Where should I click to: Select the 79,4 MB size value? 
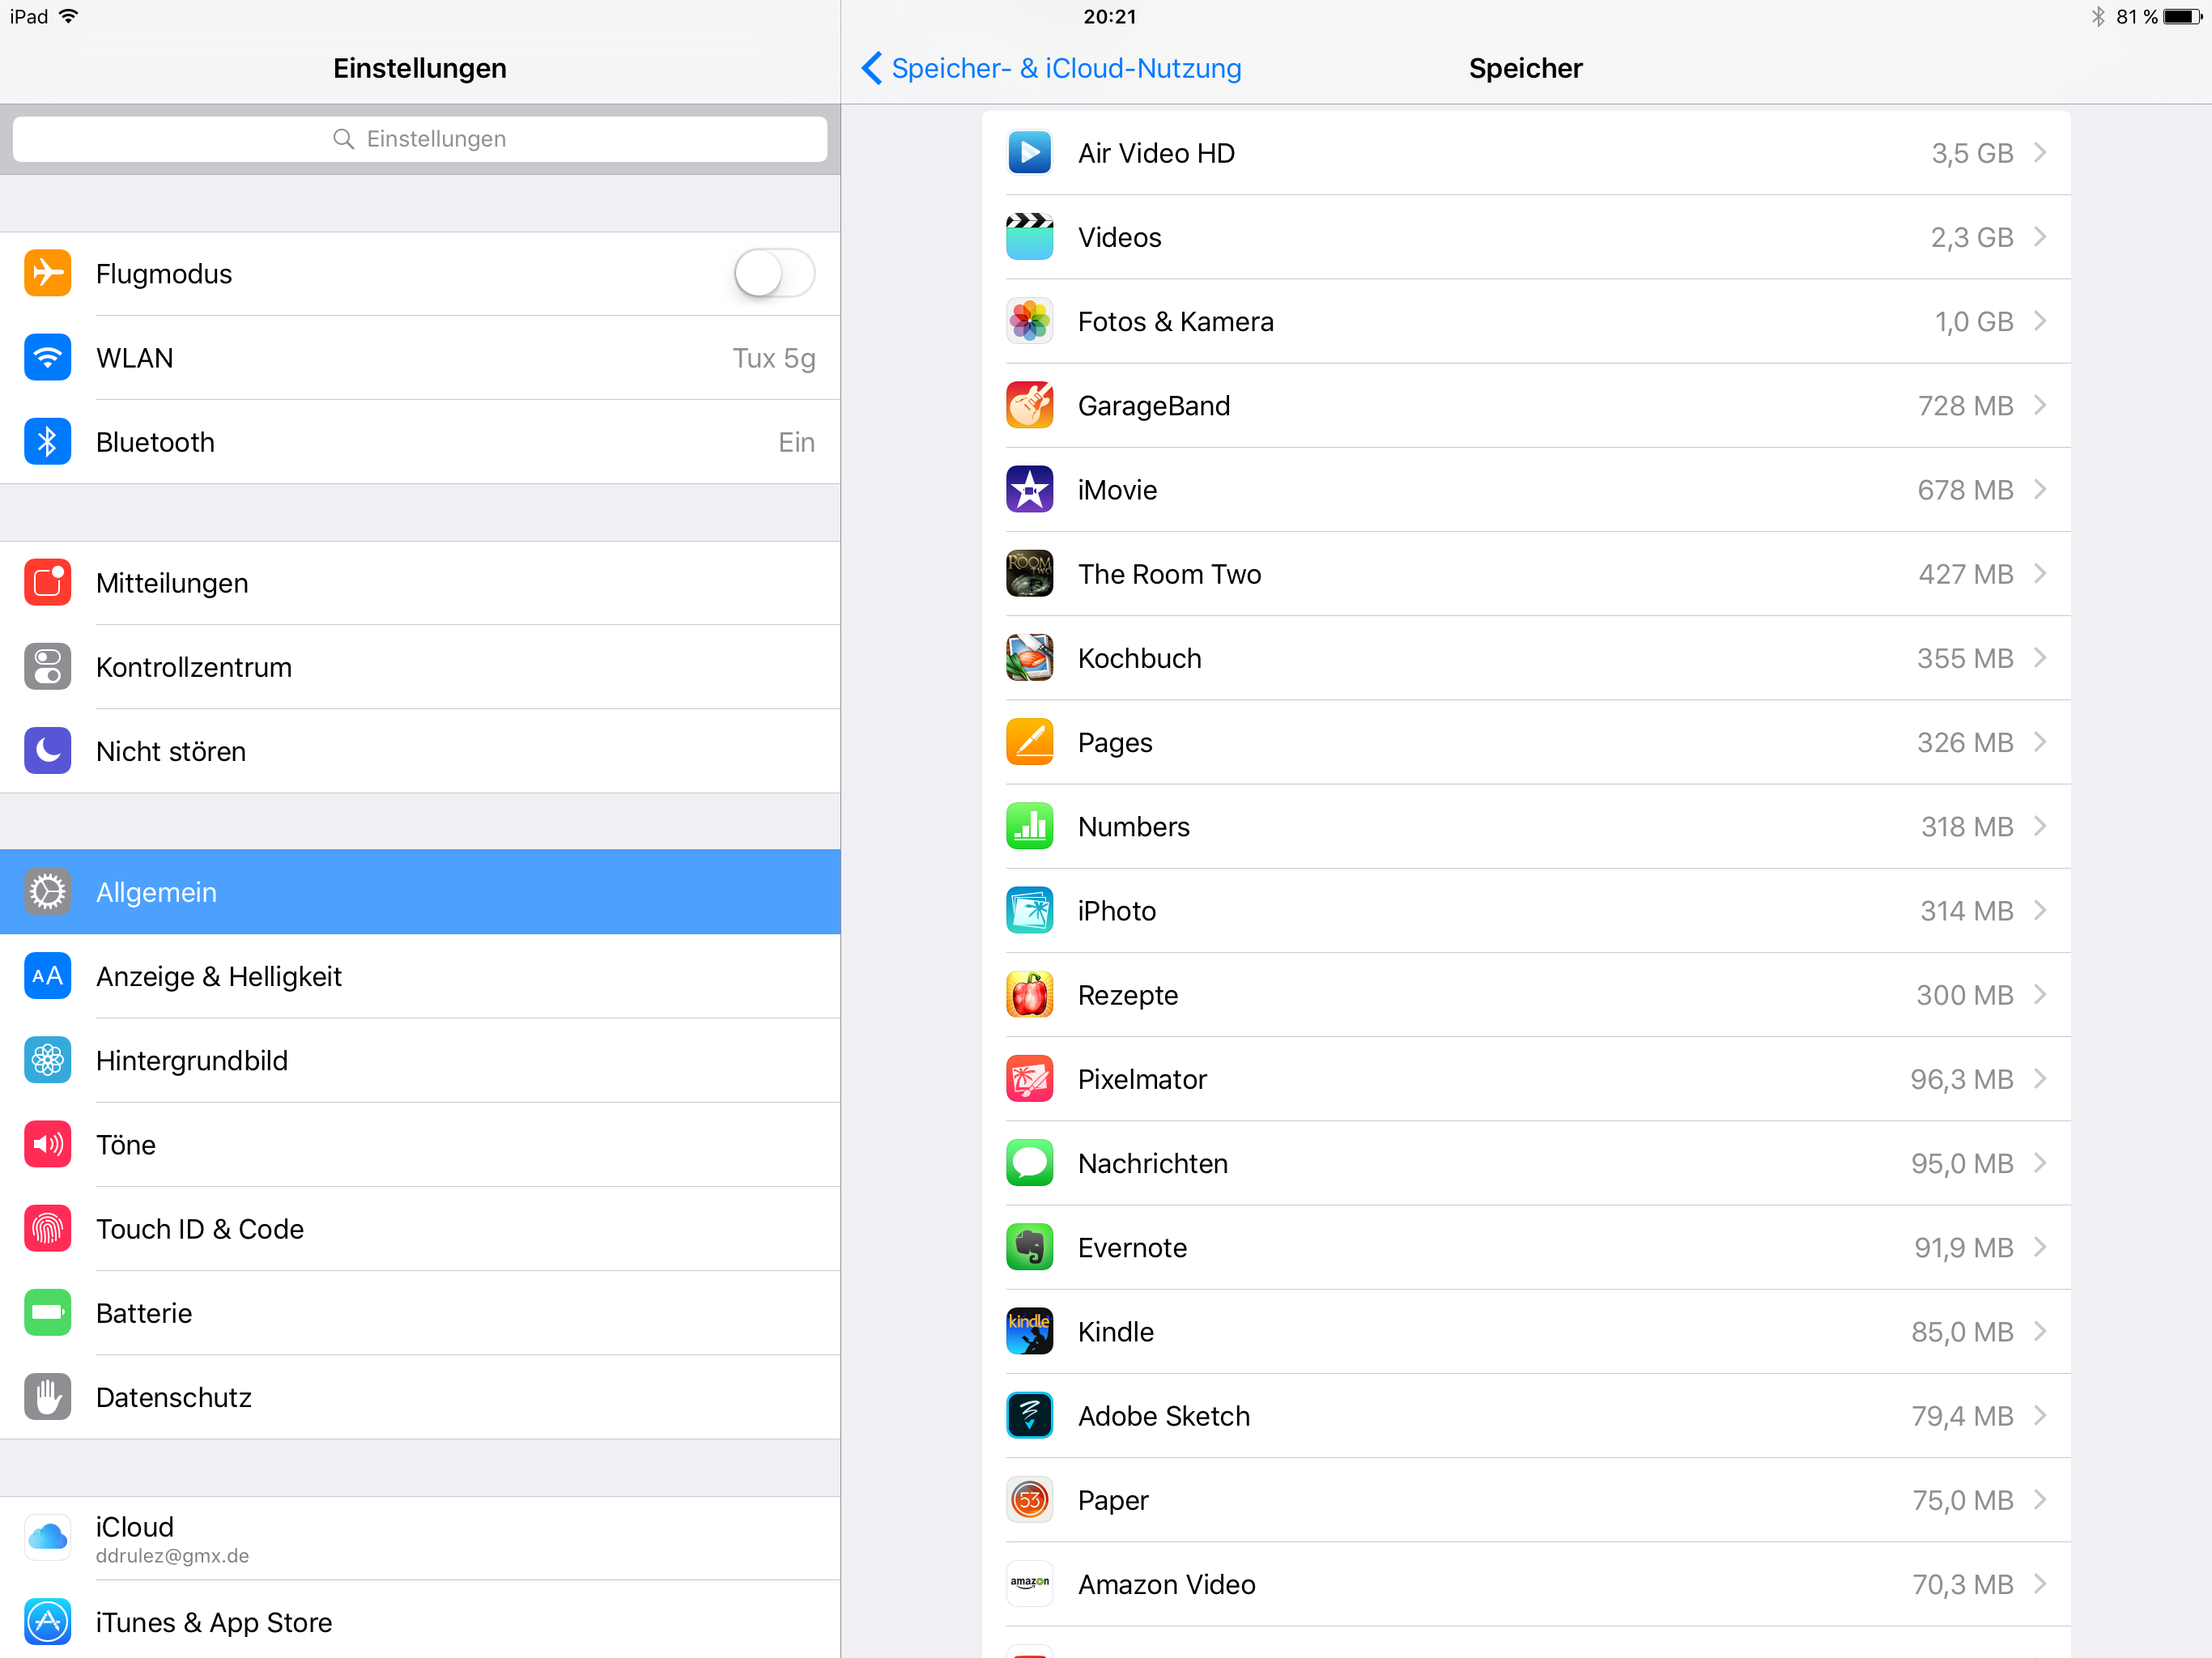point(1962,1416)
